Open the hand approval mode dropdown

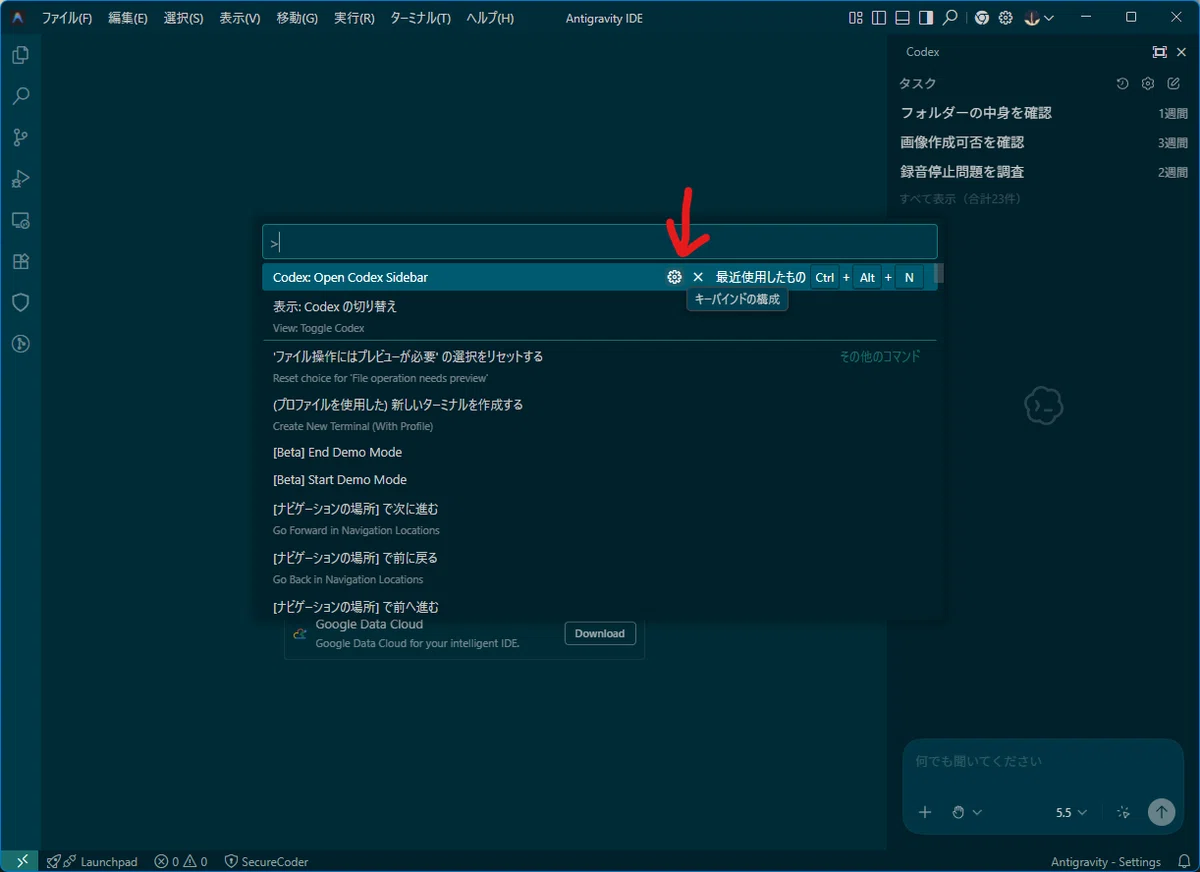tap(967, 812)
